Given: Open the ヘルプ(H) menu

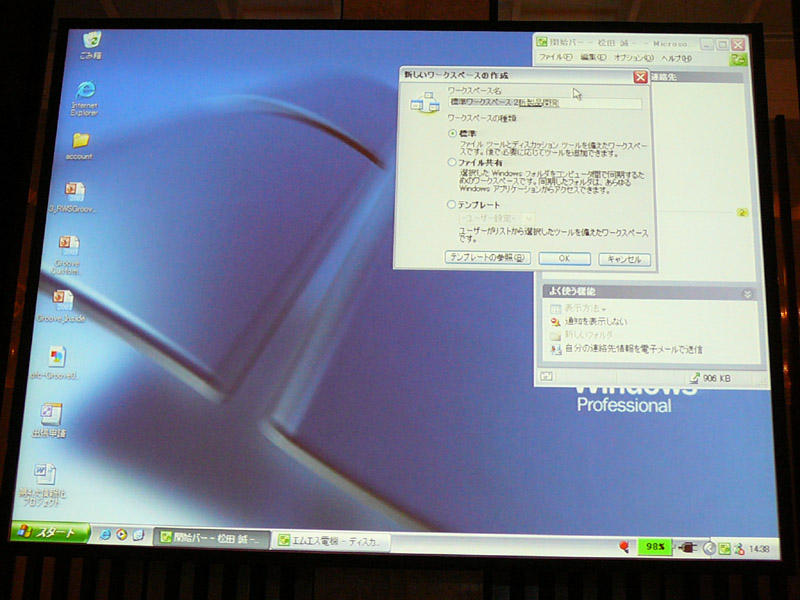Looking at the screenshot, I should click(677, 59).
